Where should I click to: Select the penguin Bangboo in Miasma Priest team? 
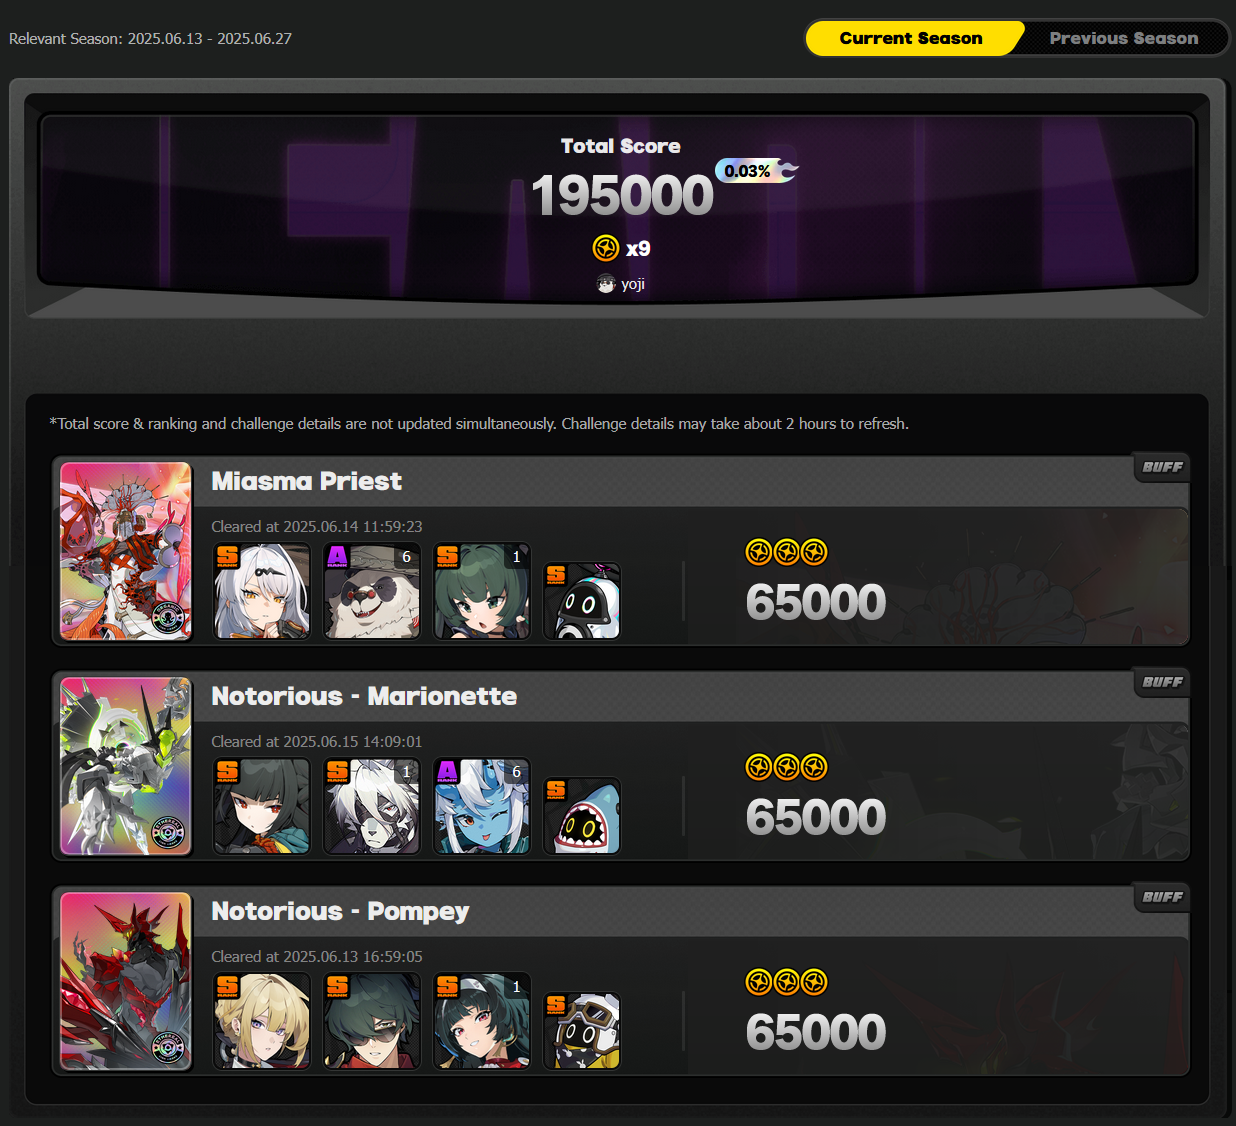click(582, 601)
